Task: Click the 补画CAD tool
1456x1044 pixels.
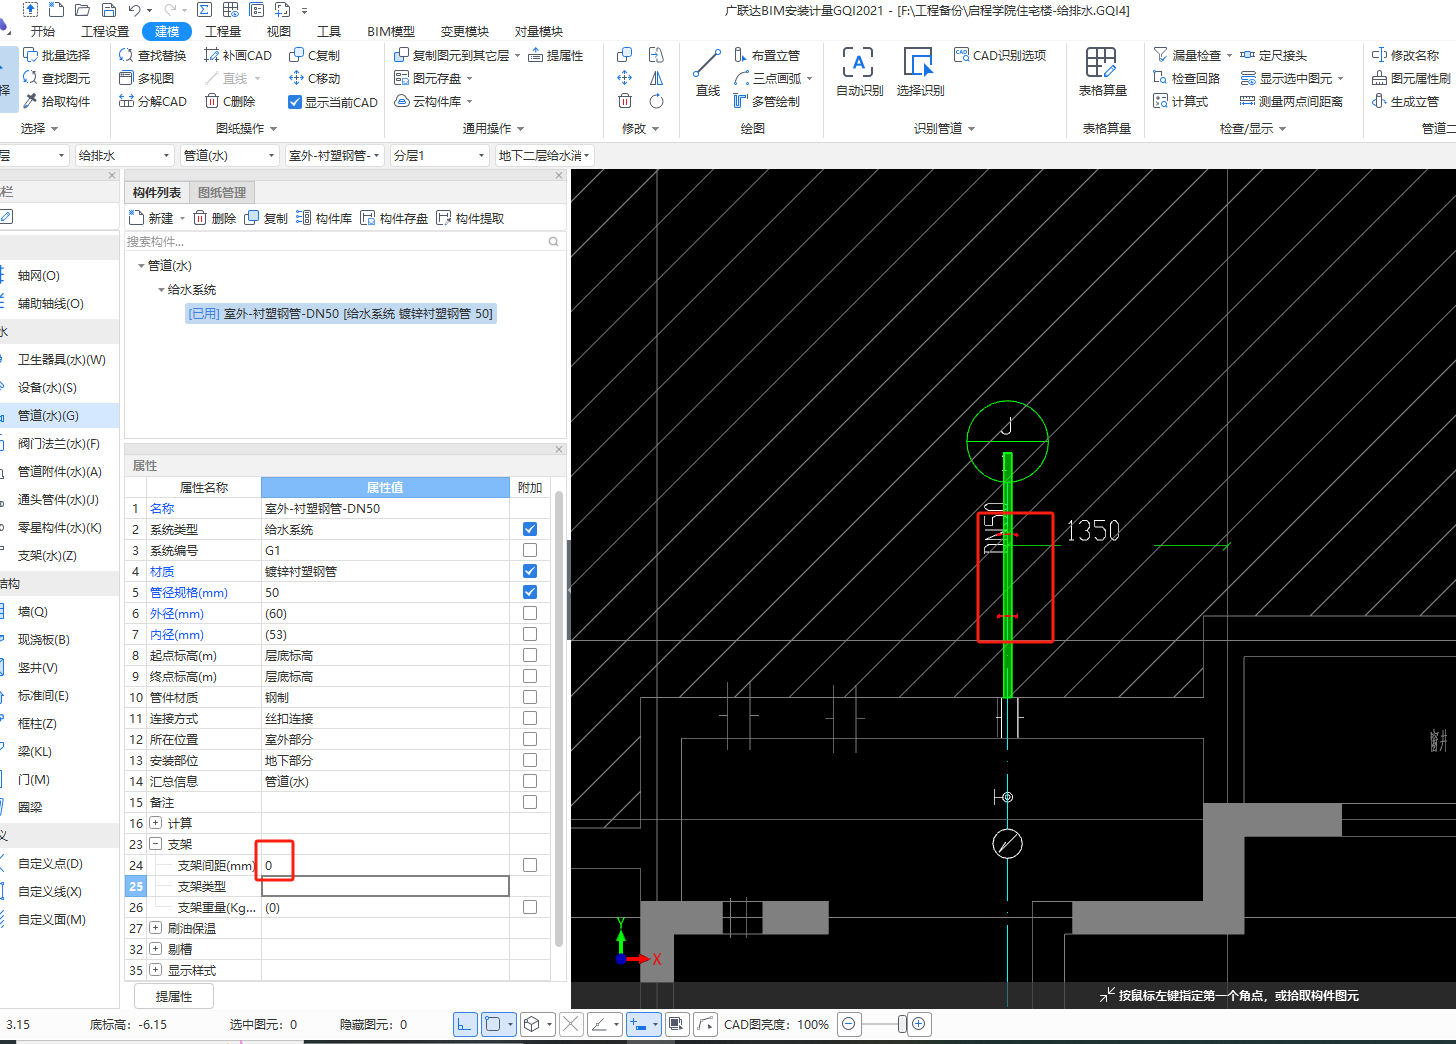Action: pyautogui.click(x=238, y=55)
